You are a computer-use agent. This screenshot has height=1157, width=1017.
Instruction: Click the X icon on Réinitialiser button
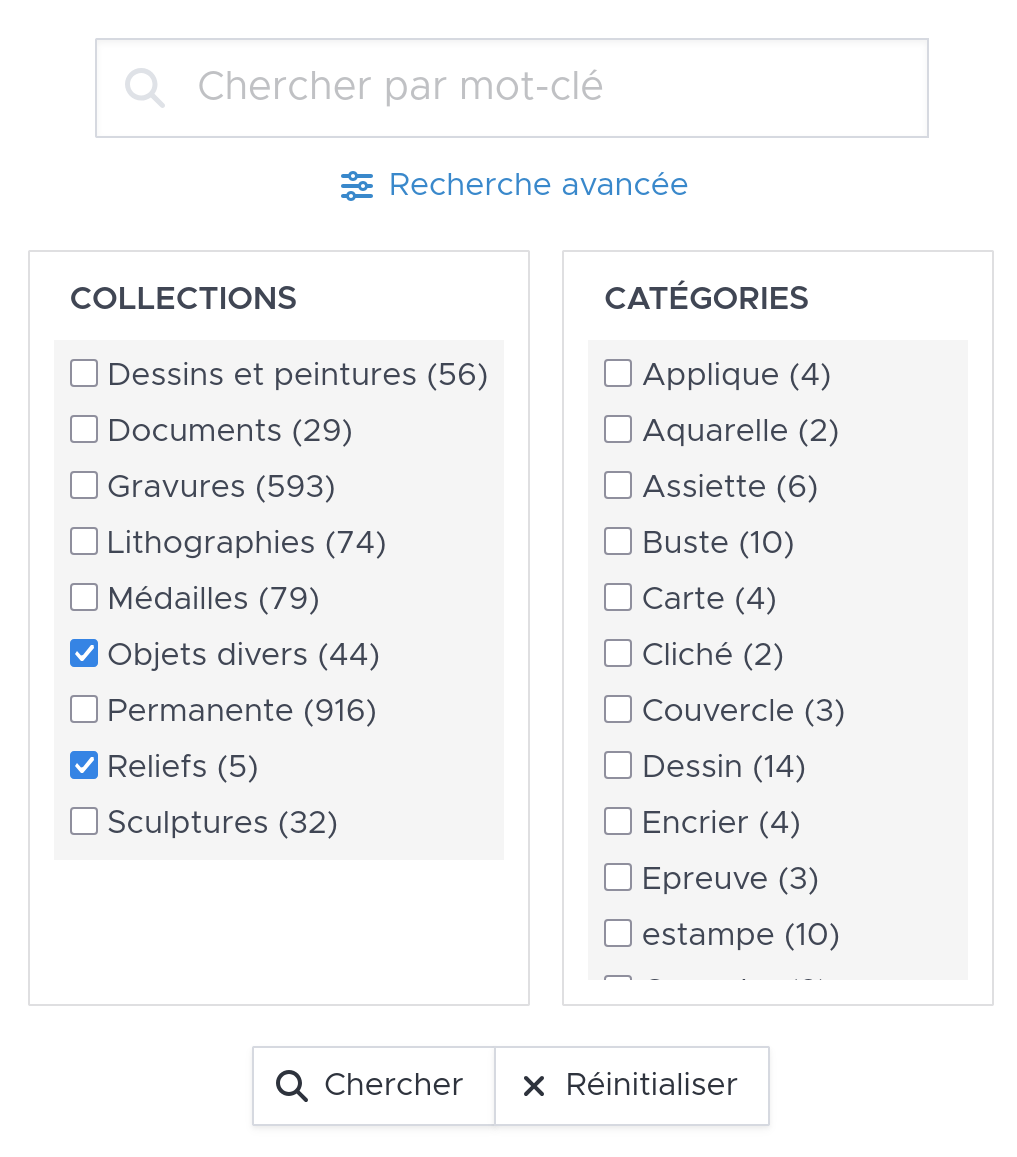tap(534, 1086)
